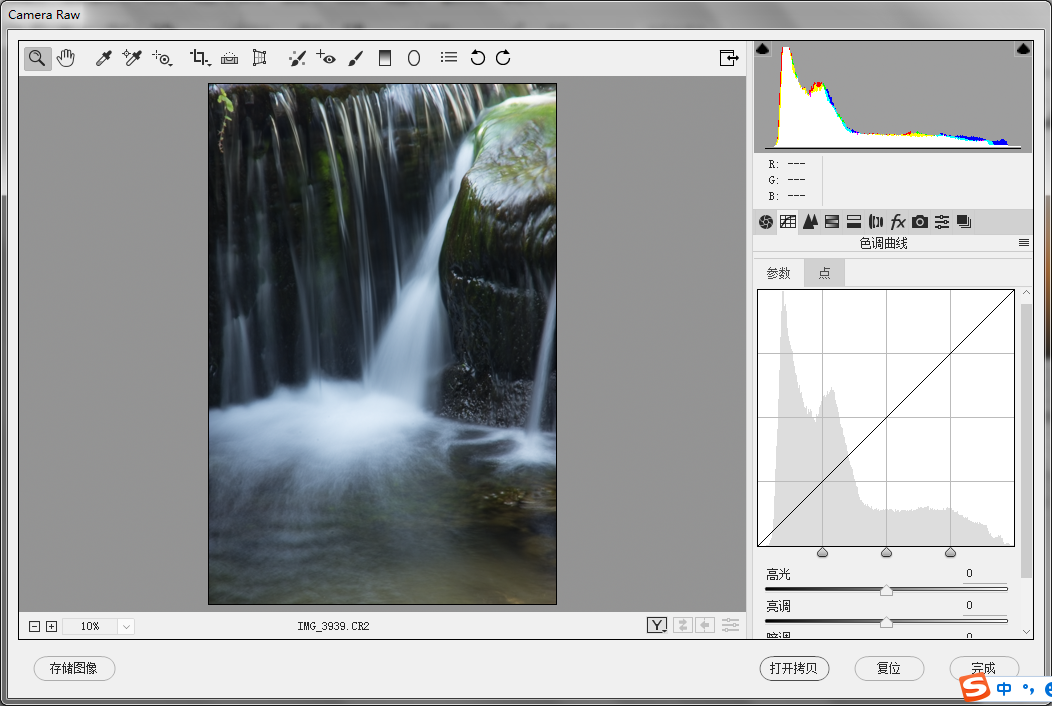Select the Transform tool

(x=259, y=58)
